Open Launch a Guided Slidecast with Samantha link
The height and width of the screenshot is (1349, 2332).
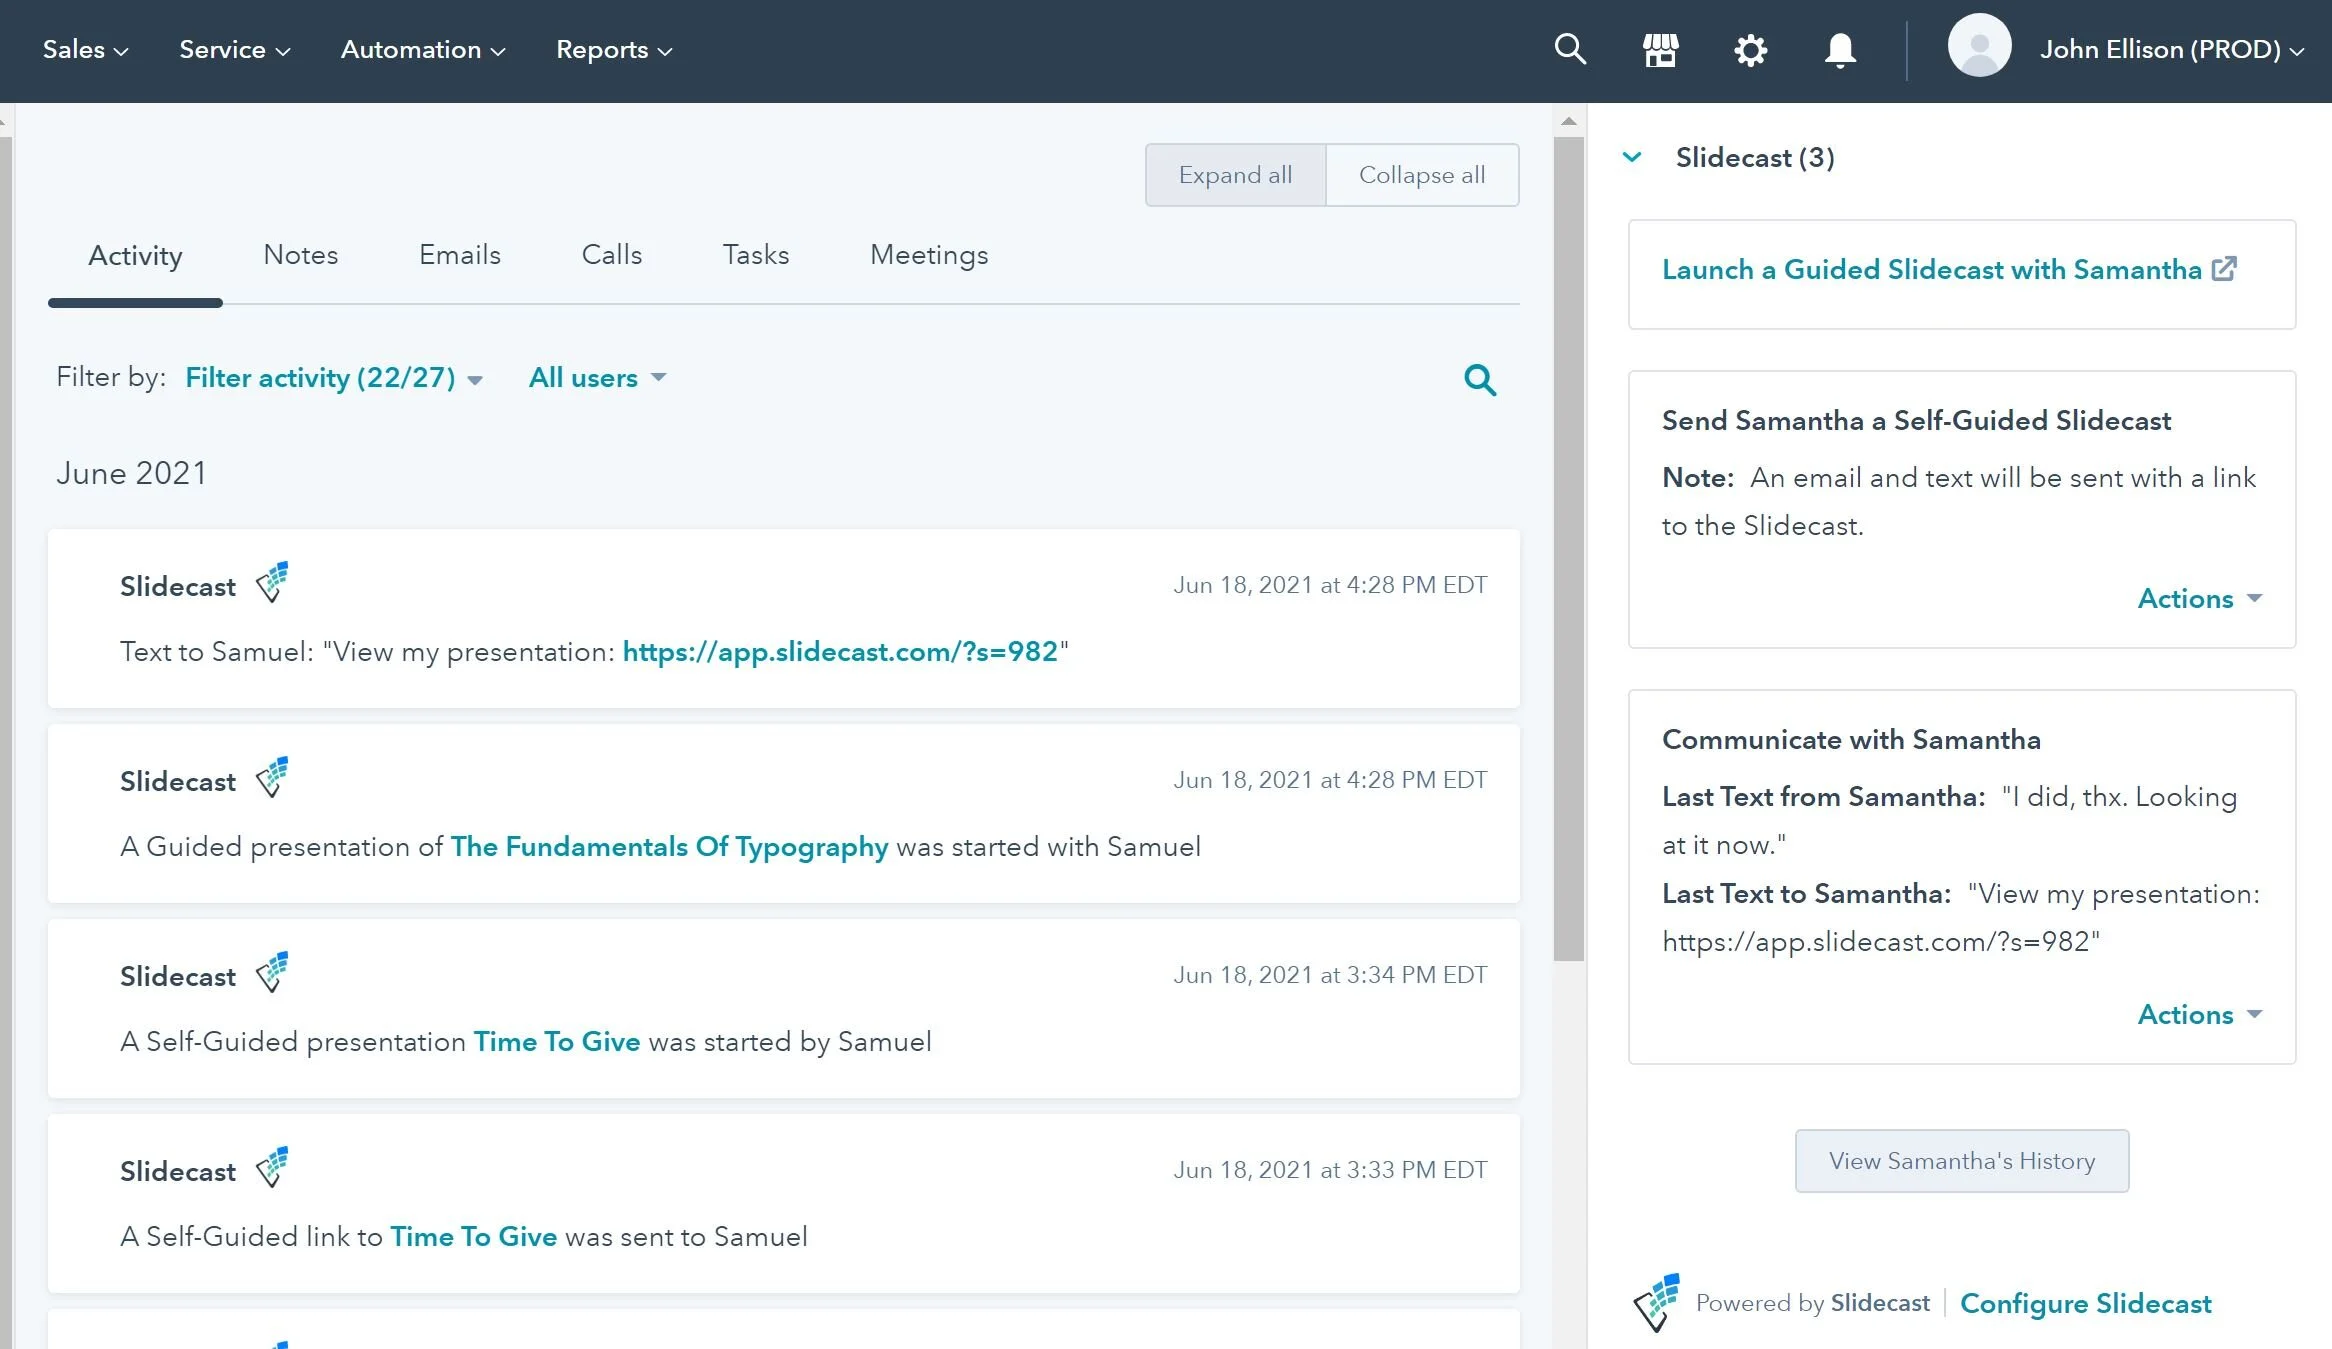1932,269
